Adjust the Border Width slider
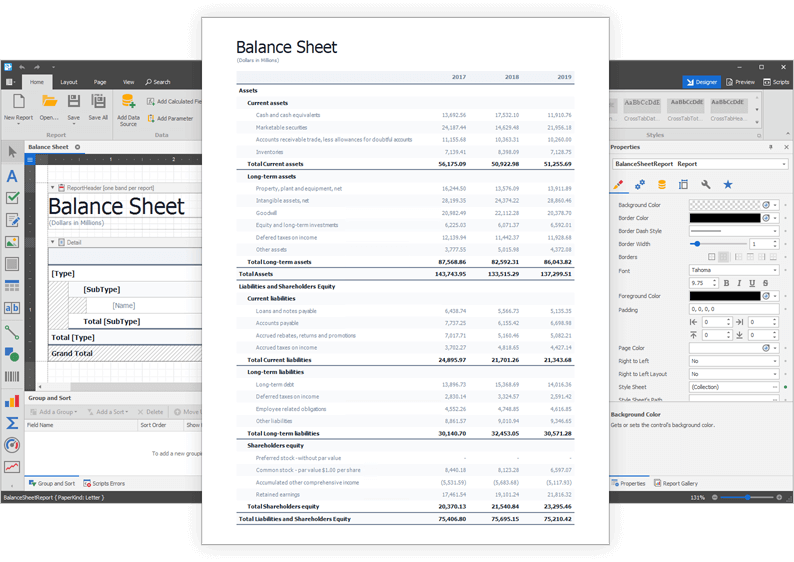The height and width of the screenshot is (562, 794). point(697,244)
